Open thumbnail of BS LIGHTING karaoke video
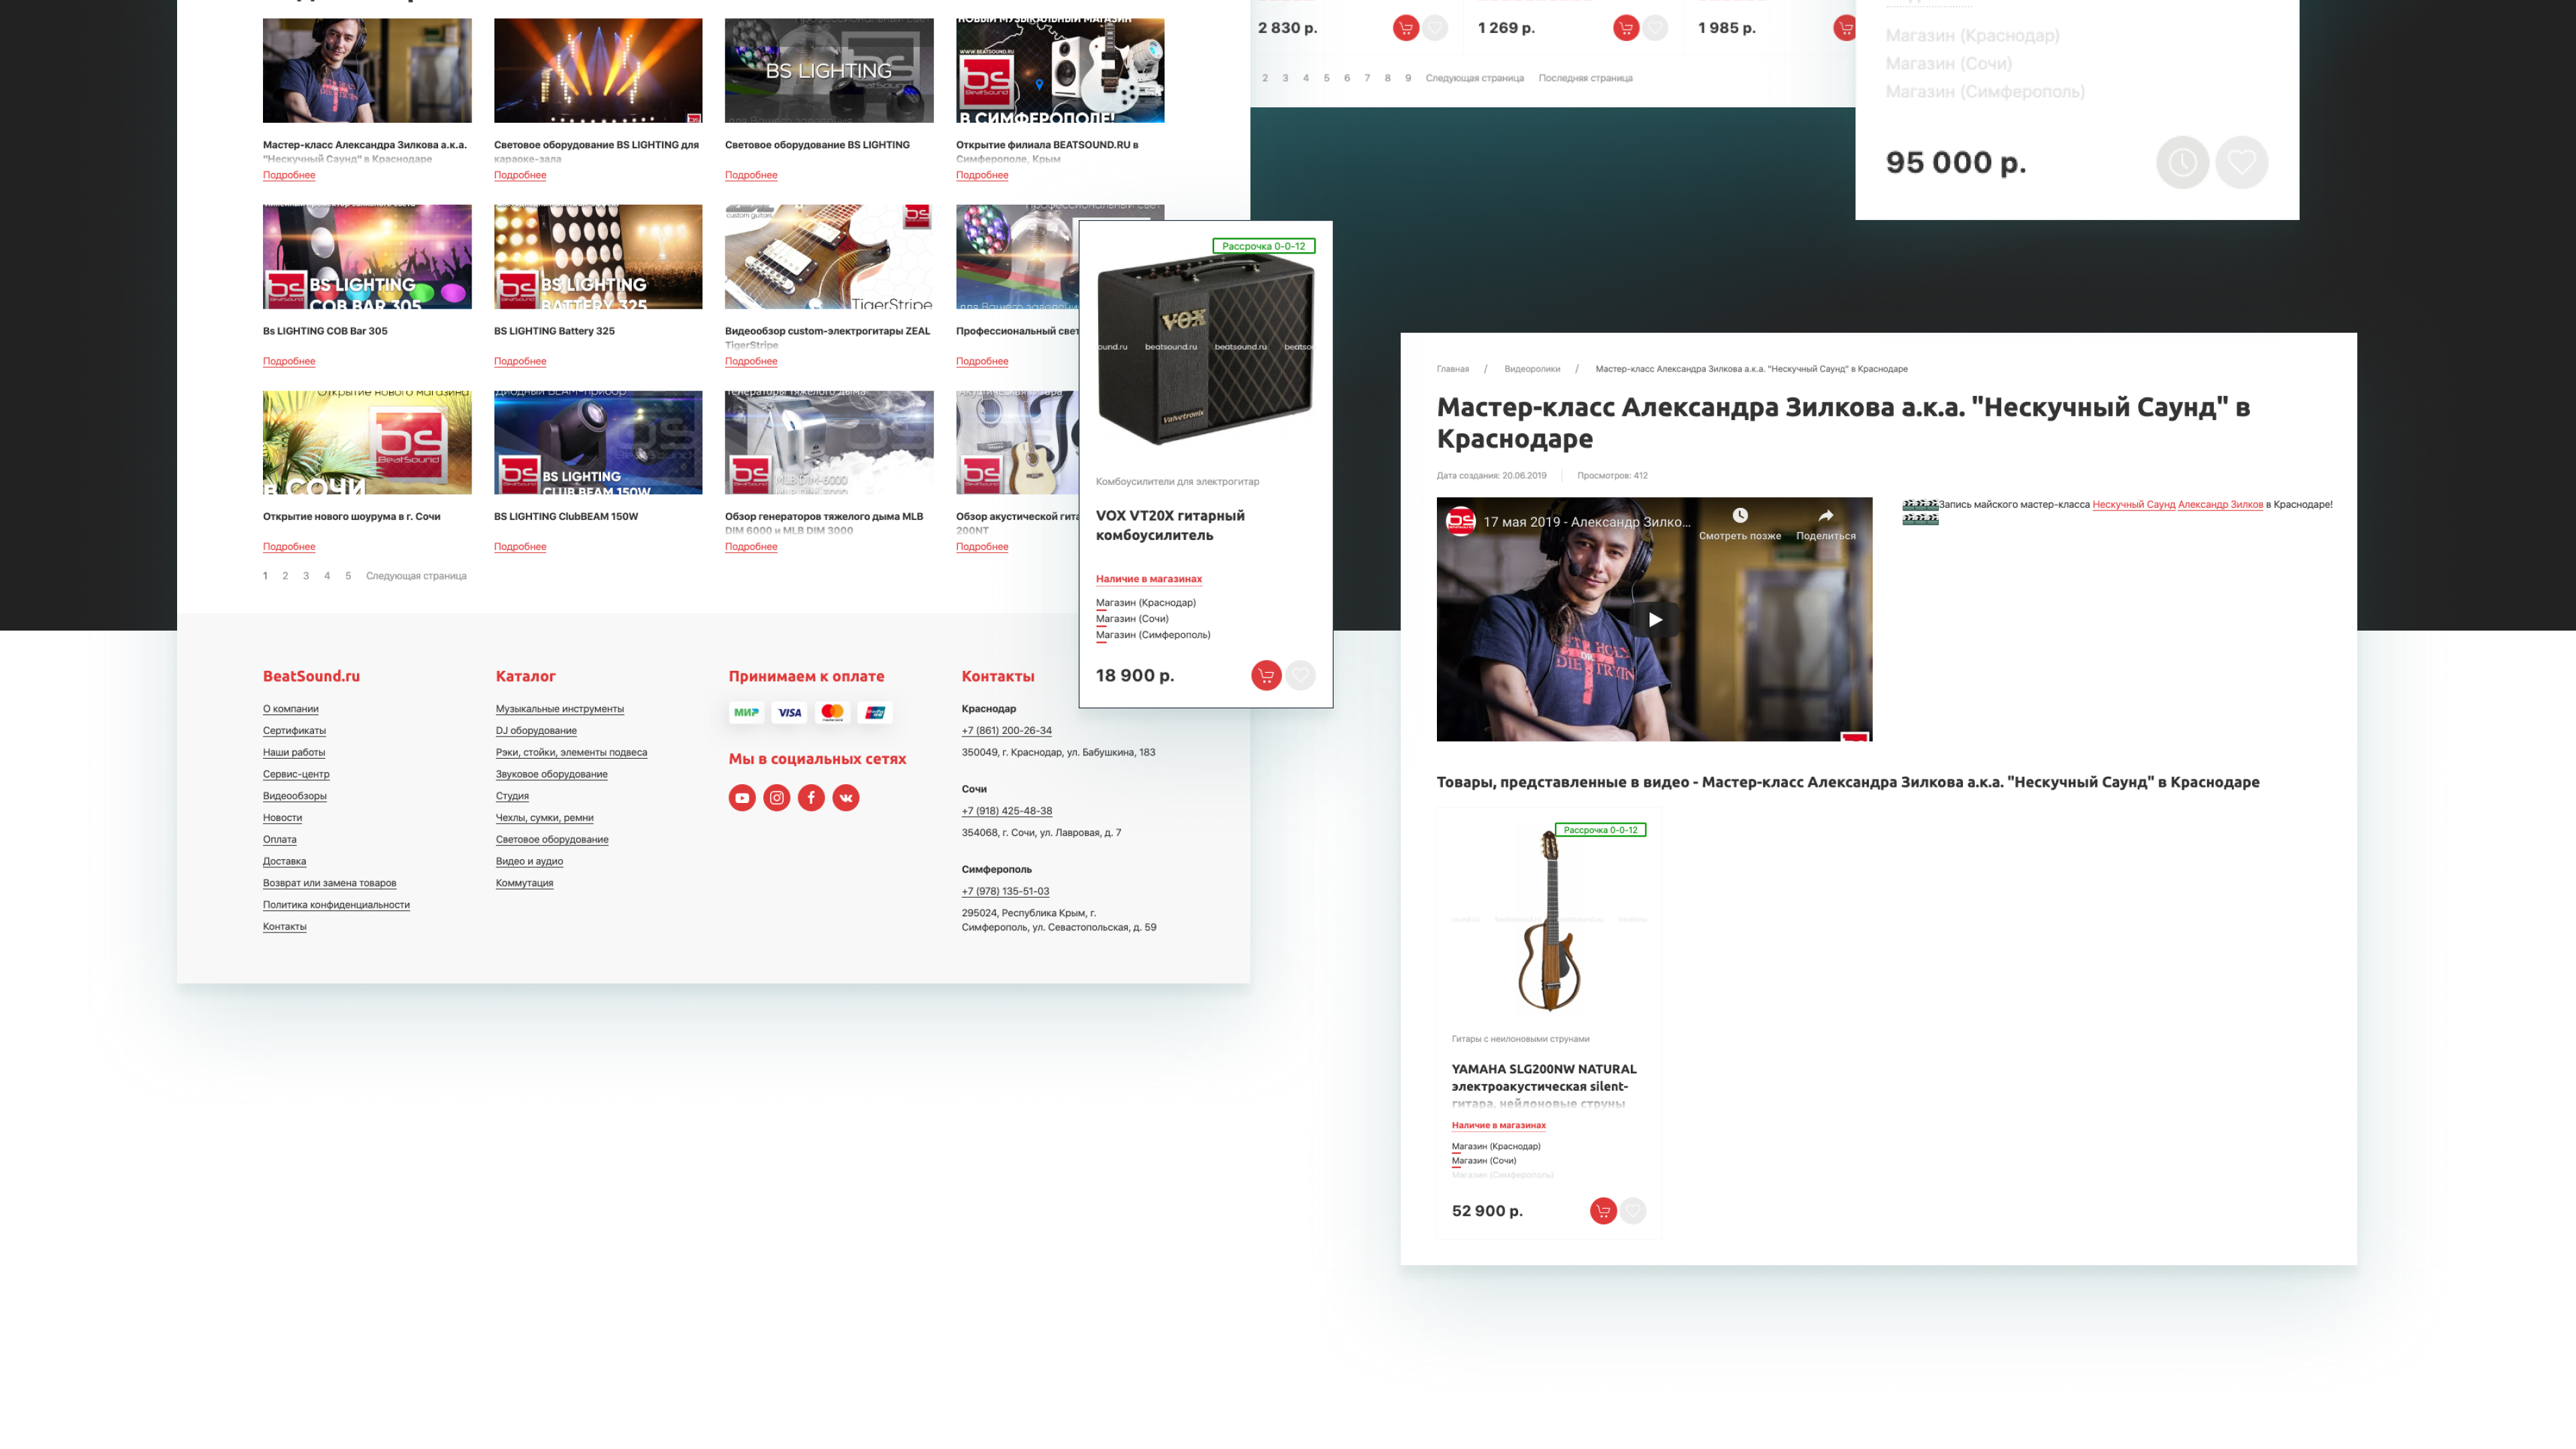This screenshot has height=1449, width=2576. (598, 70)
